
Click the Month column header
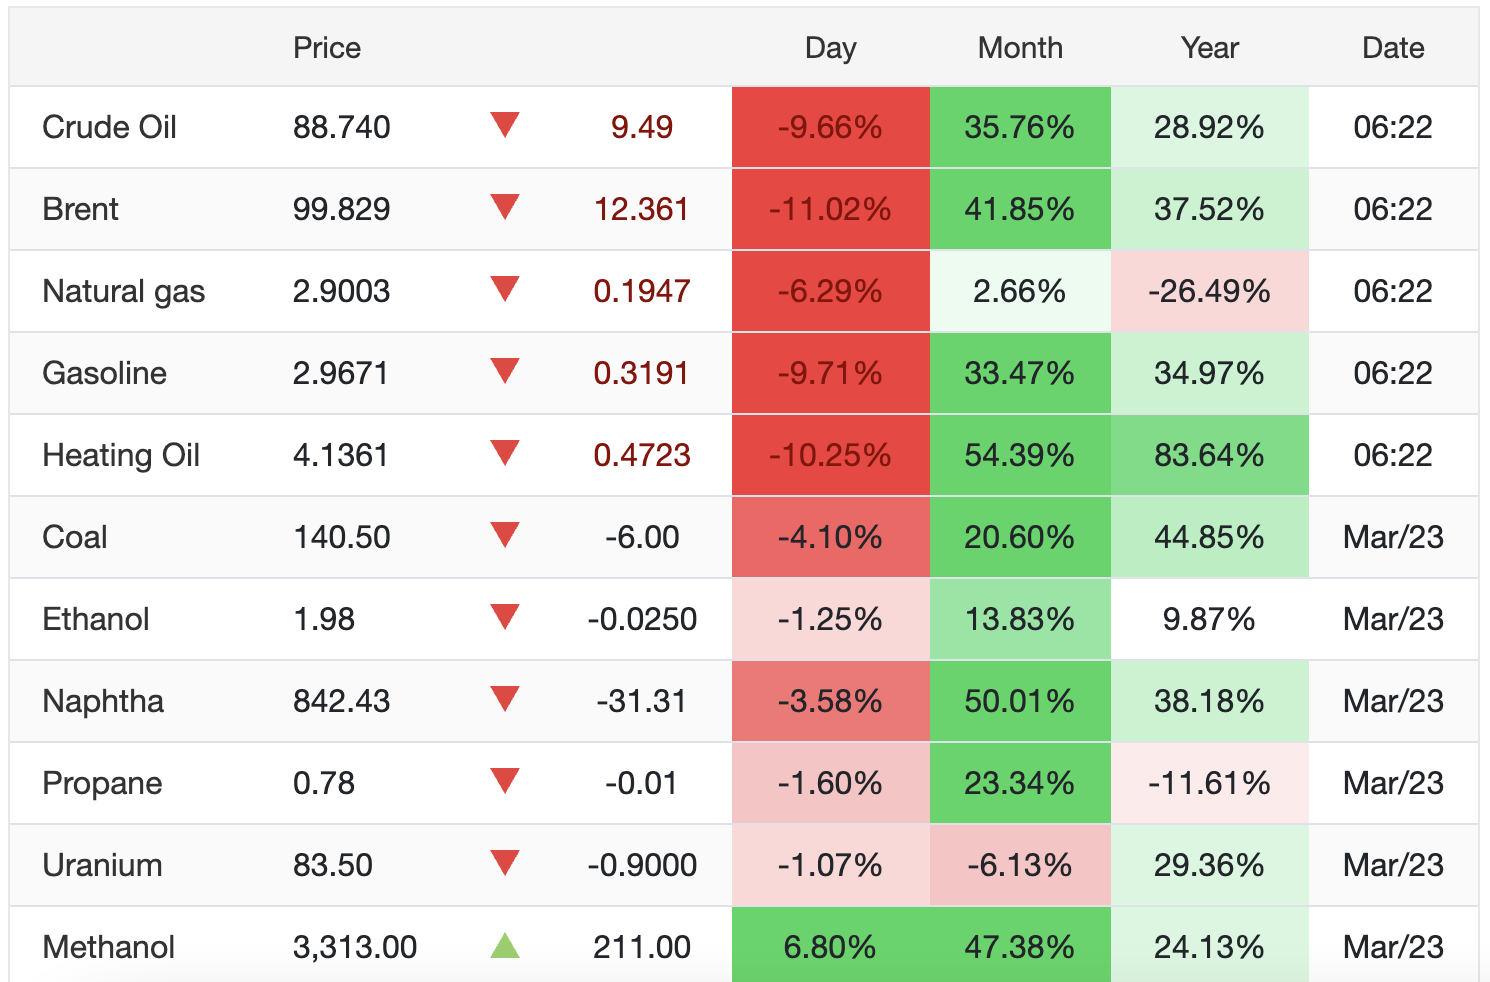point(1020,48)
